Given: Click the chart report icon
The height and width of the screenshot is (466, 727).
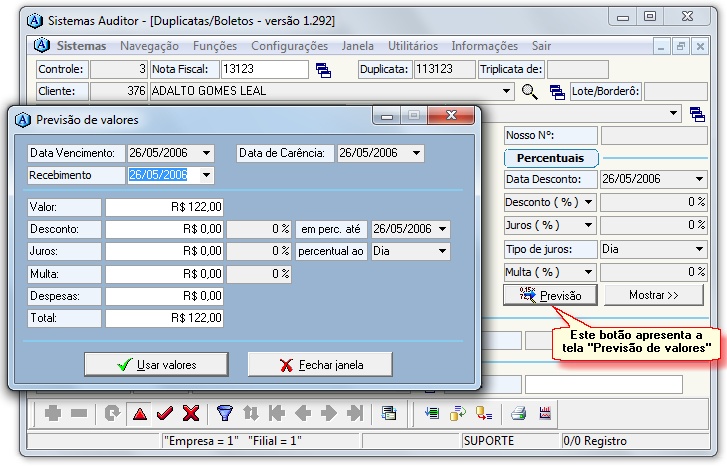Looking at the screenshot, I should (x=545, y=413).
